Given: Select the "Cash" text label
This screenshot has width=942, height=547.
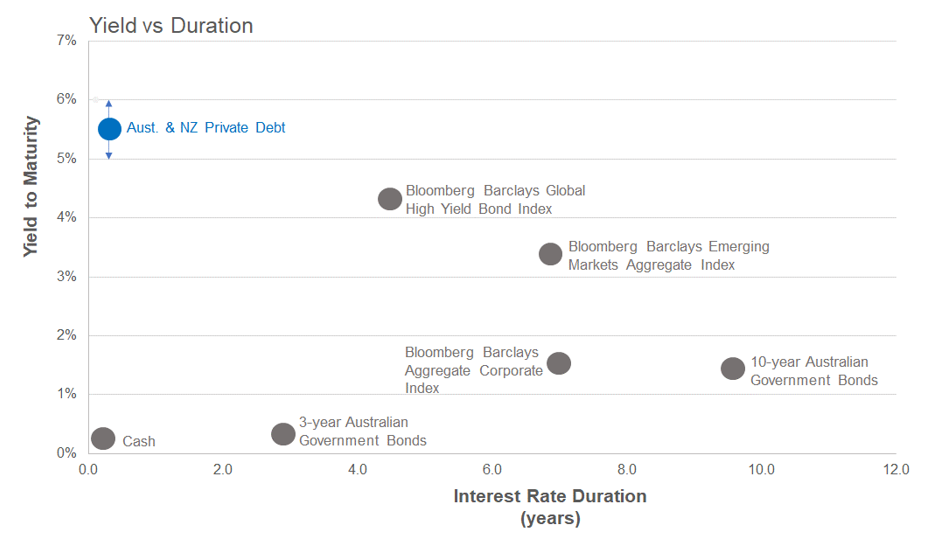Looking at the screenshot, I should [139, 441].
